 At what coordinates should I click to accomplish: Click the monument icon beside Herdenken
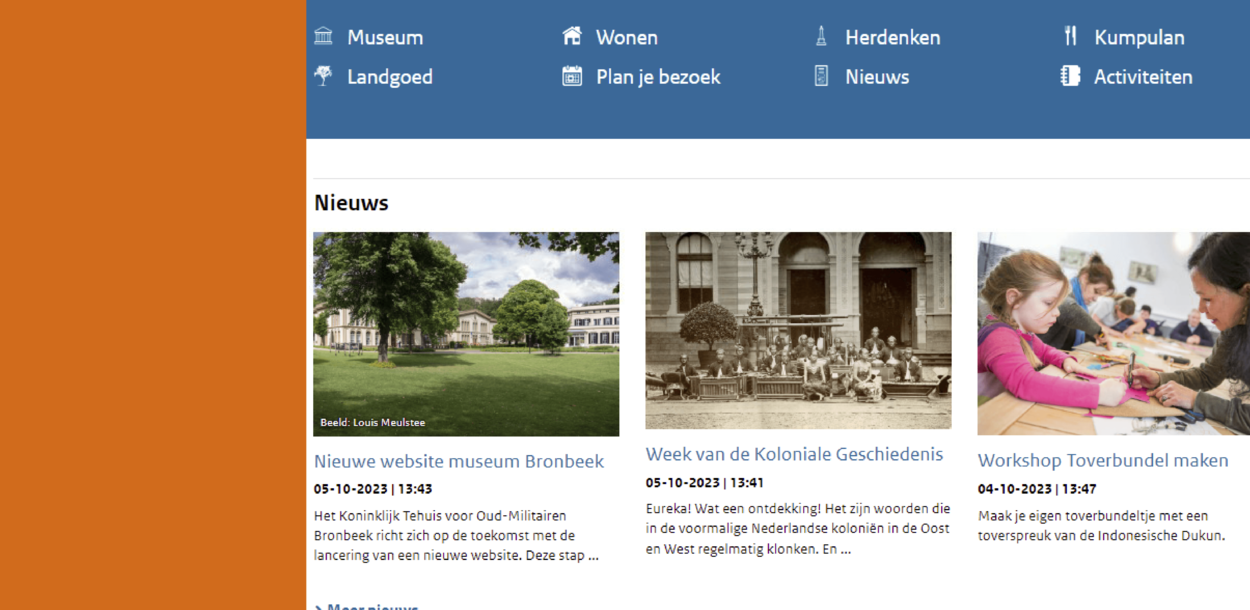821,37
